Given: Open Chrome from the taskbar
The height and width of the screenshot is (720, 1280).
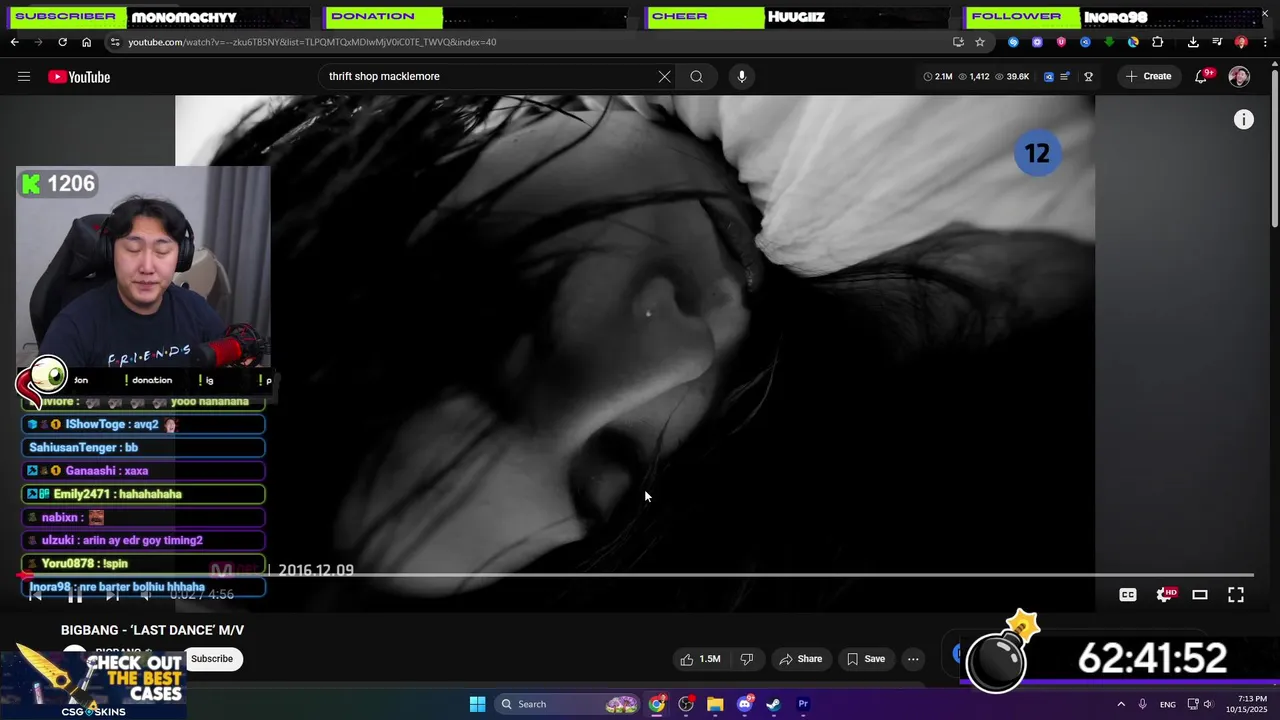Looking at the screenshot, I should click(656, 704).
